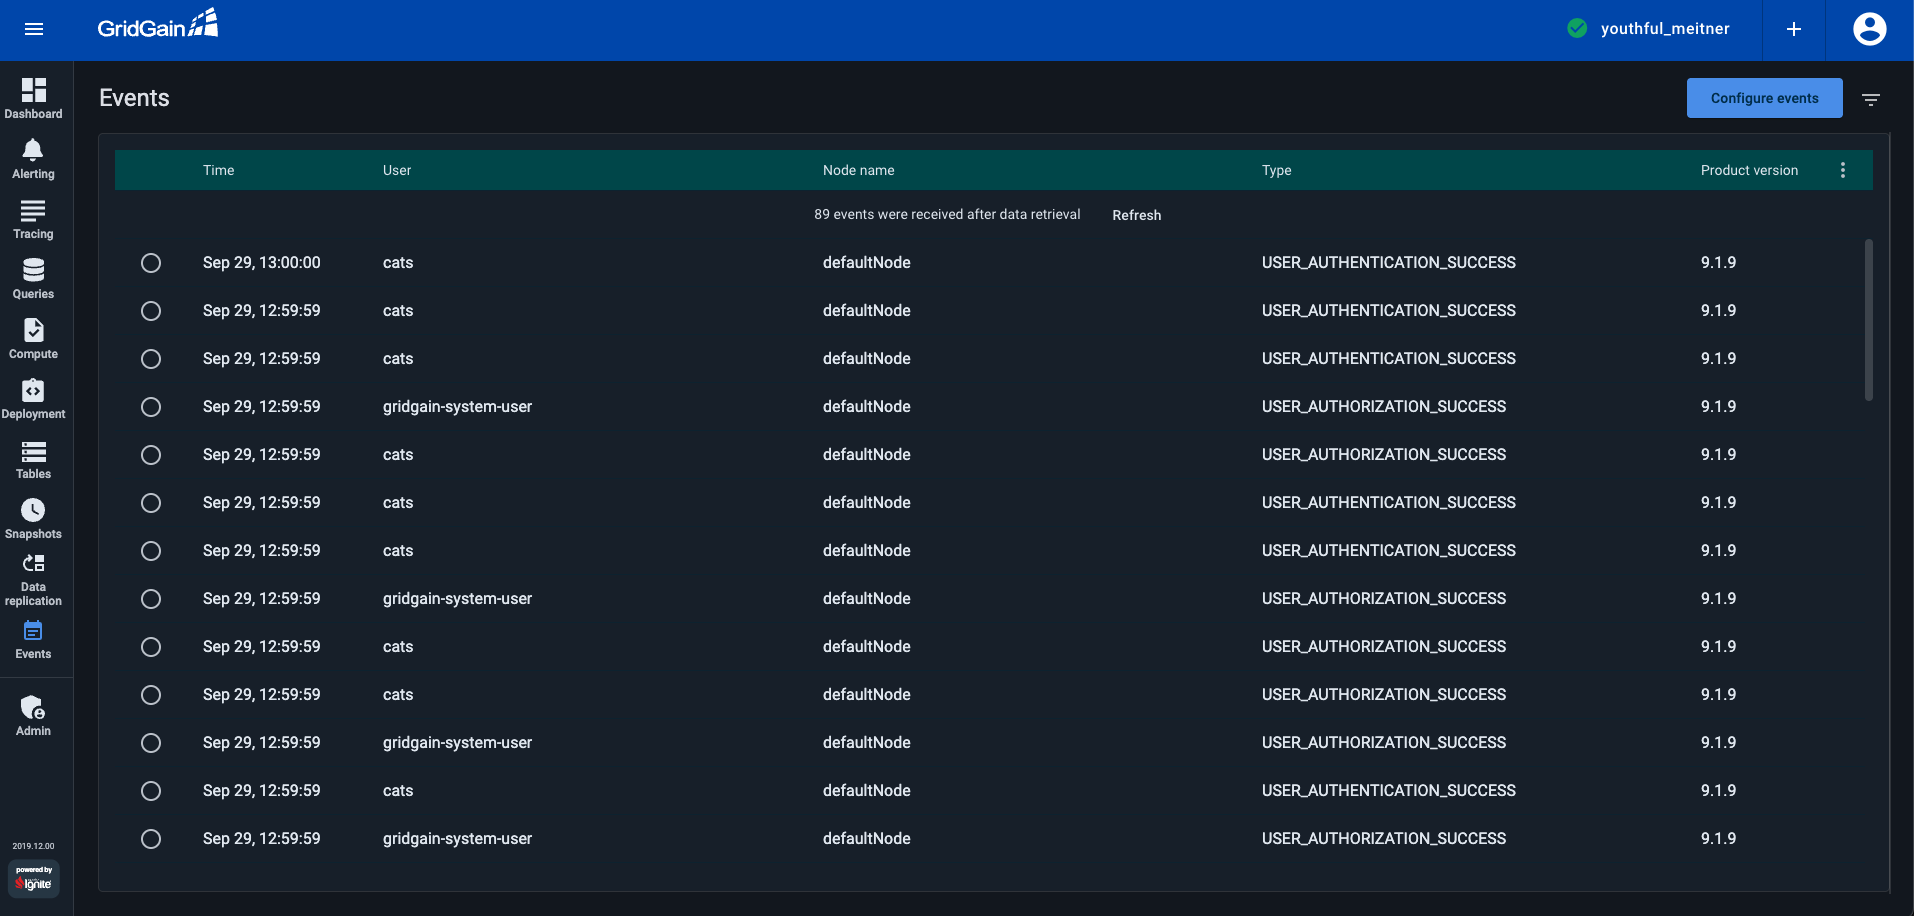The height and width of the screenshot is (916, 1914).
Task: Open the events filter options
Action: pos(1871,98)
